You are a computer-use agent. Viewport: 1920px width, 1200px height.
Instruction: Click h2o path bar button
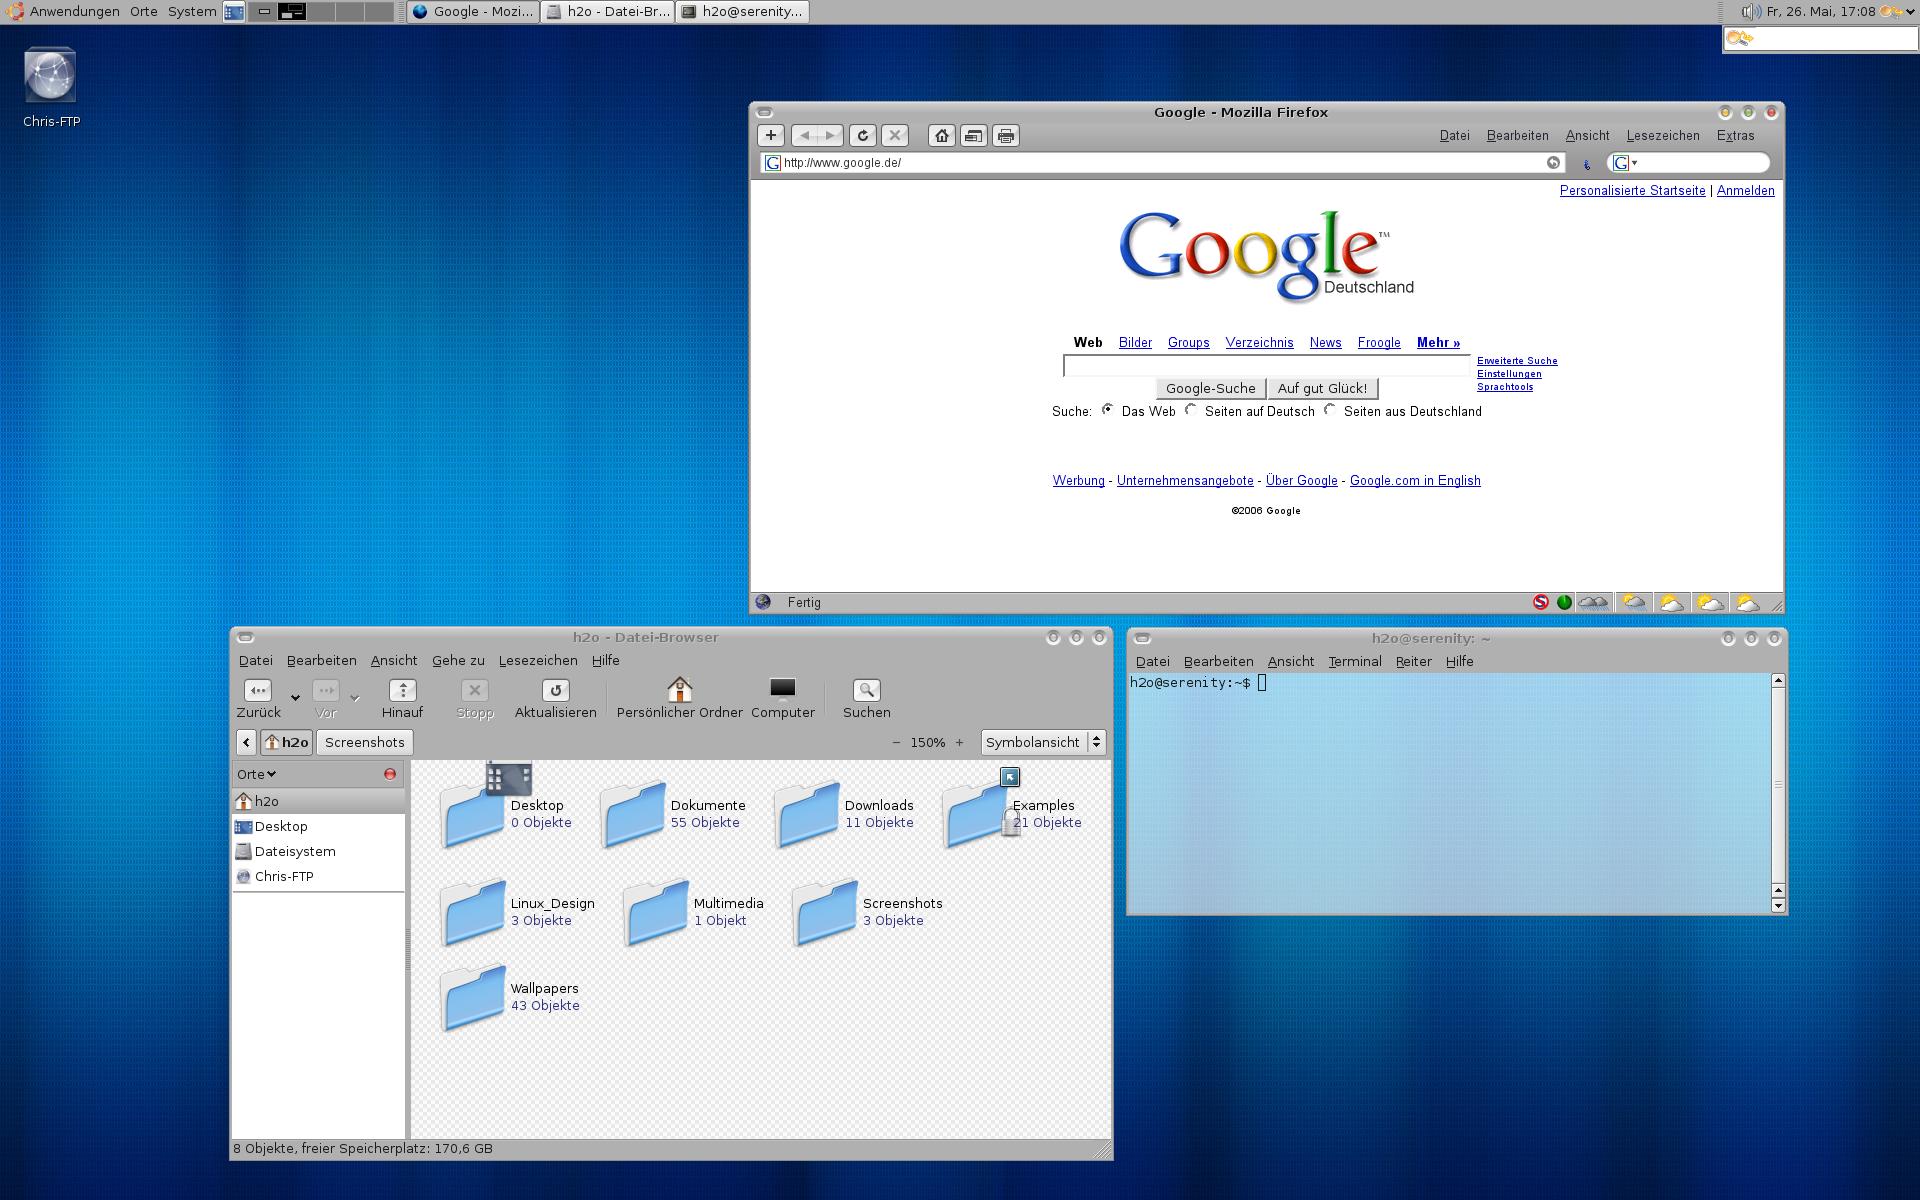(x=287, y=742)
